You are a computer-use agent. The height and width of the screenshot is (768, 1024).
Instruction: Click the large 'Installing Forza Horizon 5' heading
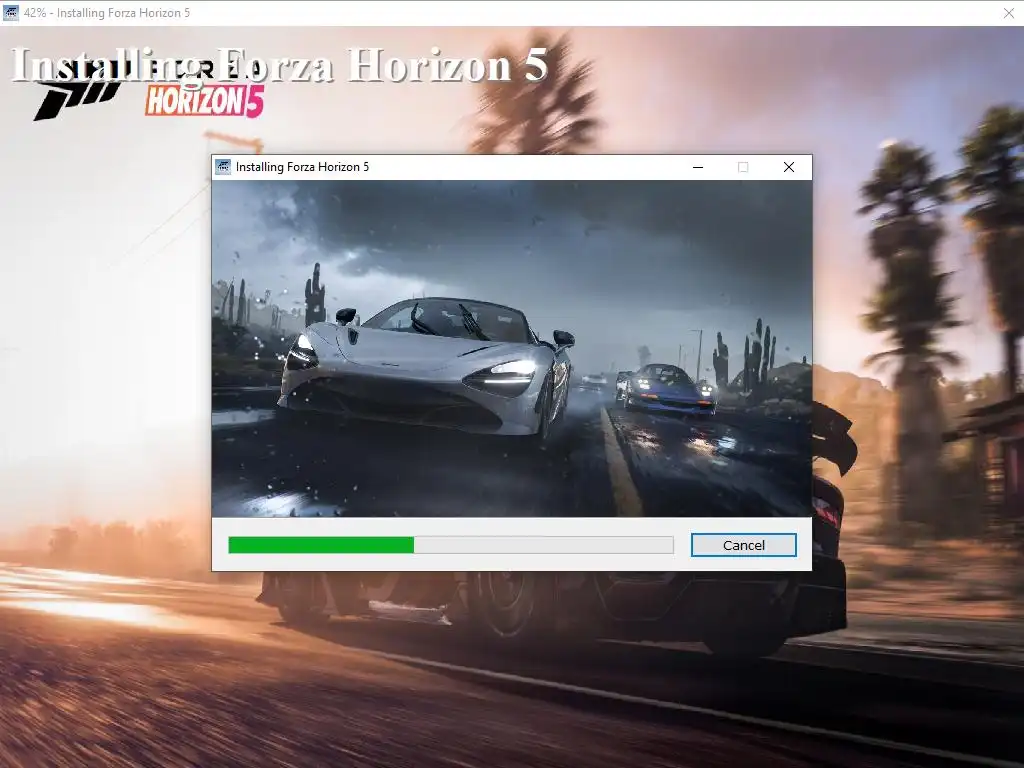(280, 65)
